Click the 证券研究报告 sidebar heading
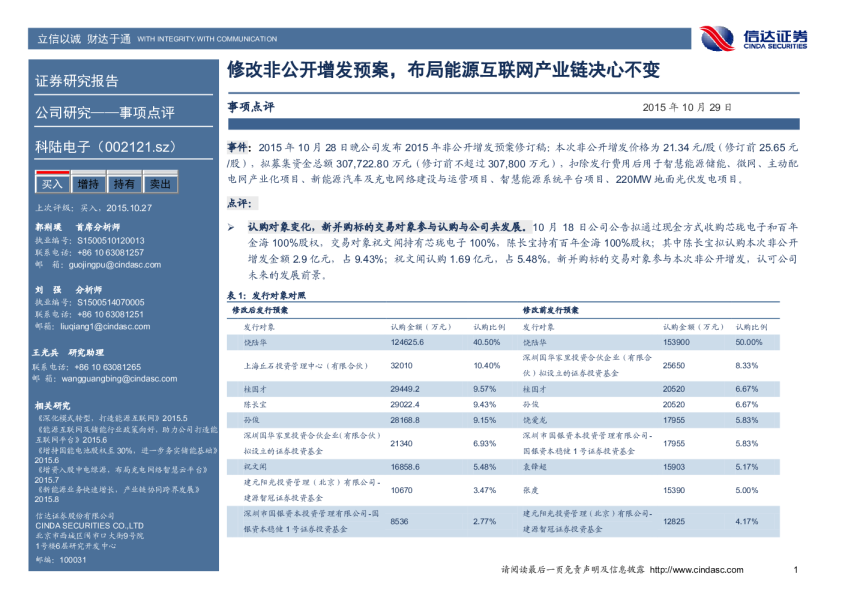 point(77,81)
